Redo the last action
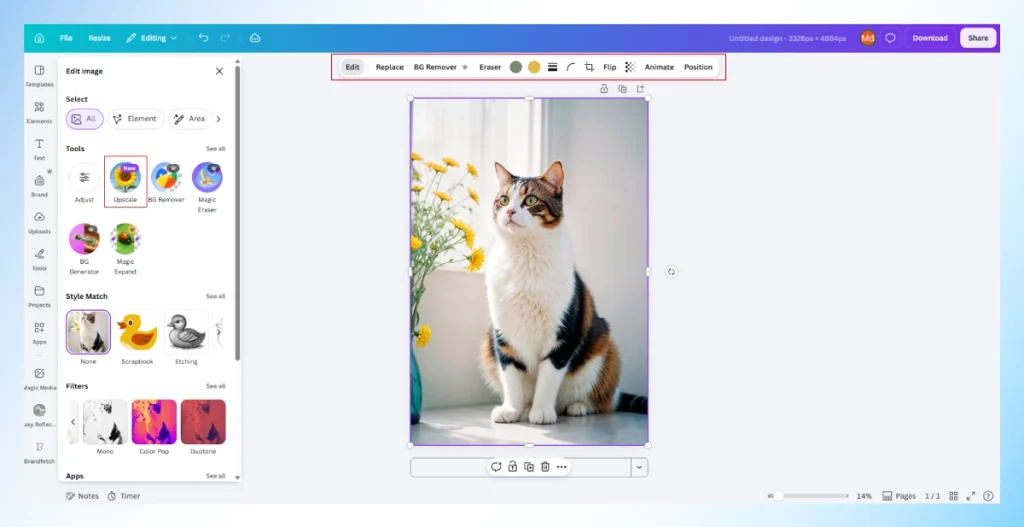 coord(225,38)
